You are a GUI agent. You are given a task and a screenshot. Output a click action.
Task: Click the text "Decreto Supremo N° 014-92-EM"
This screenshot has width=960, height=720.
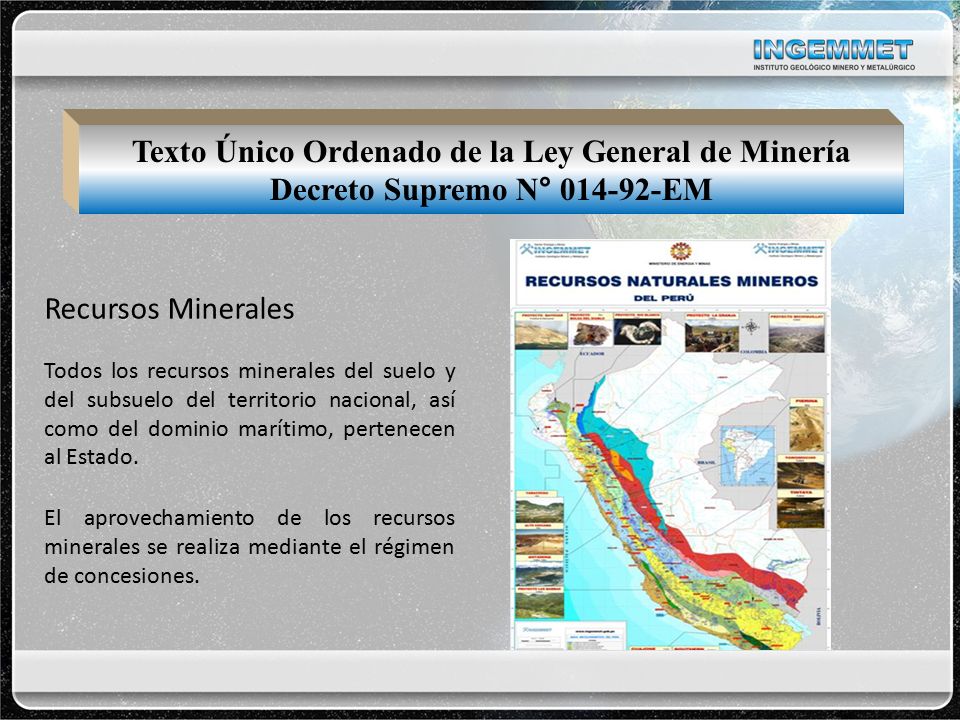(491, 189)
